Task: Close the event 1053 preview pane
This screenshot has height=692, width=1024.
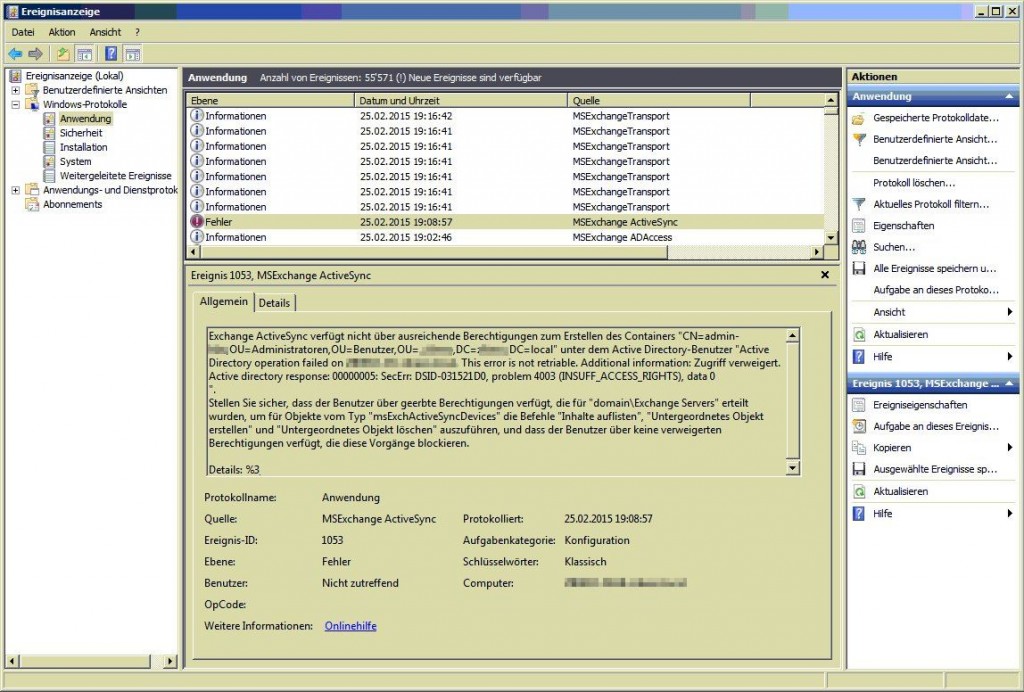Action: tap(825, 274)
